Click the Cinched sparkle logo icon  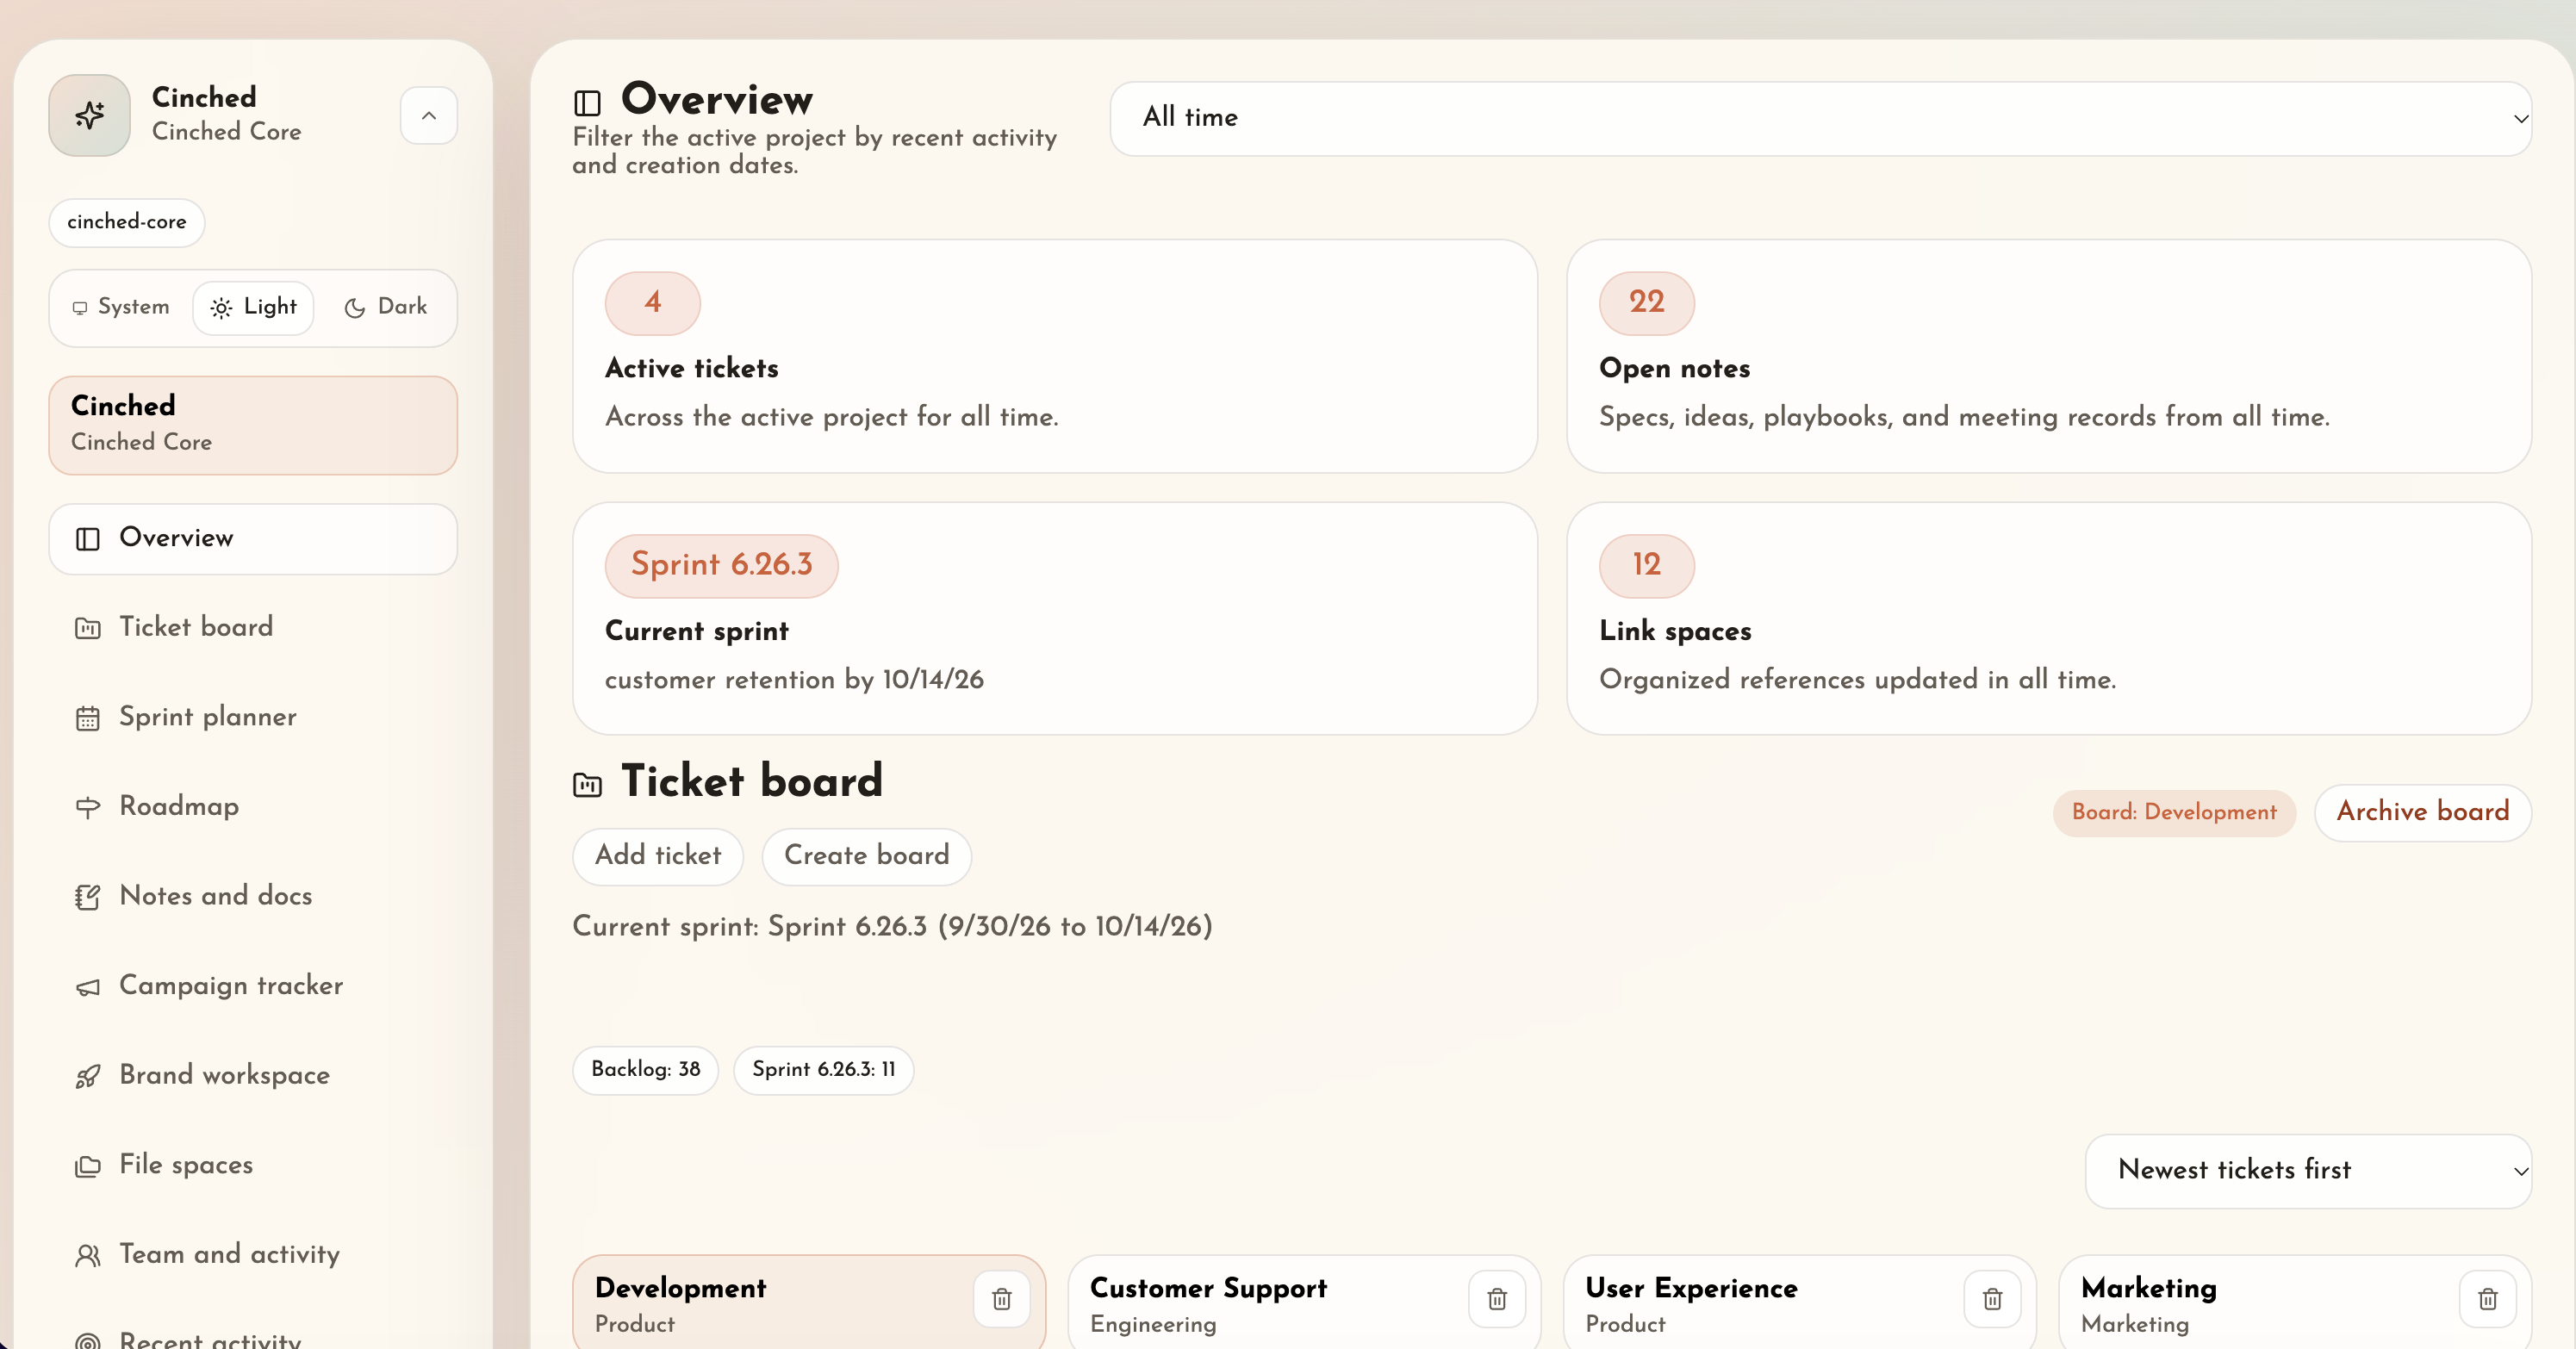coord(89,115)
